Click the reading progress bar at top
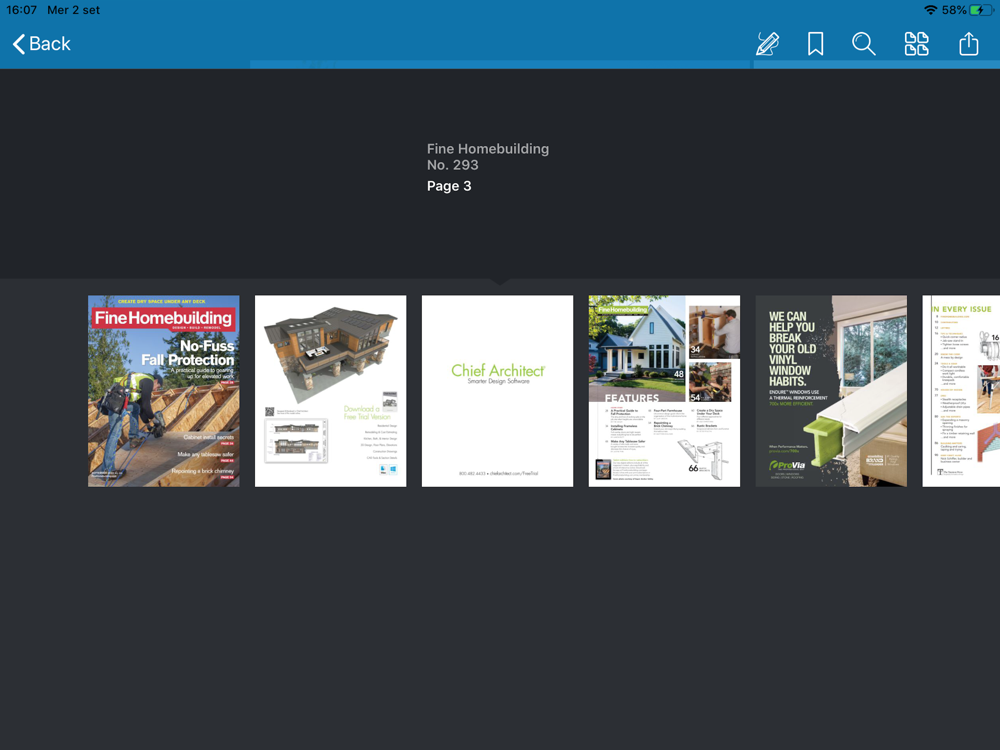Viewport: 1000px width, 750px height. coord(500,64)
